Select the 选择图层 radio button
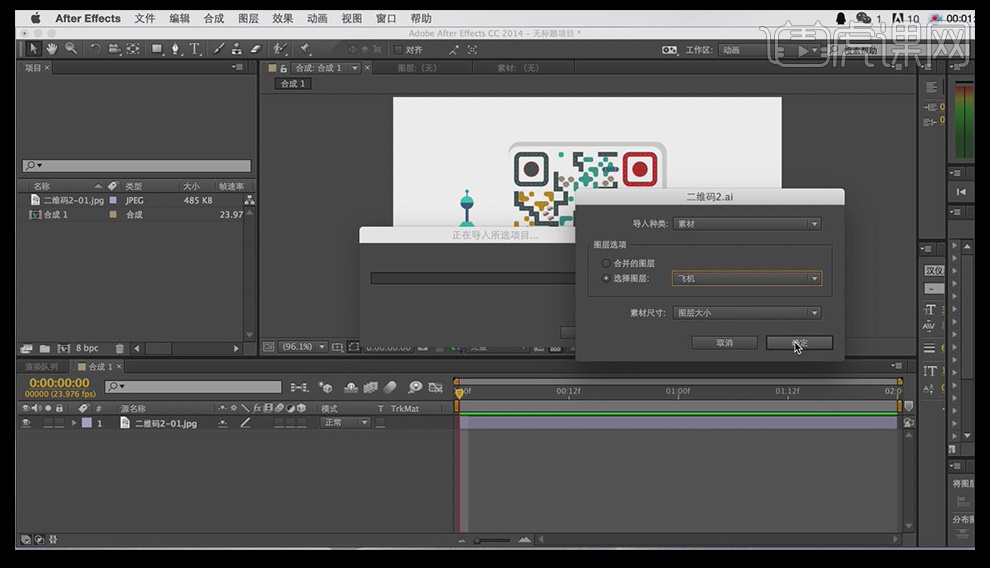Viewport: 990px width, 568px height. click(x=606, y=278)
